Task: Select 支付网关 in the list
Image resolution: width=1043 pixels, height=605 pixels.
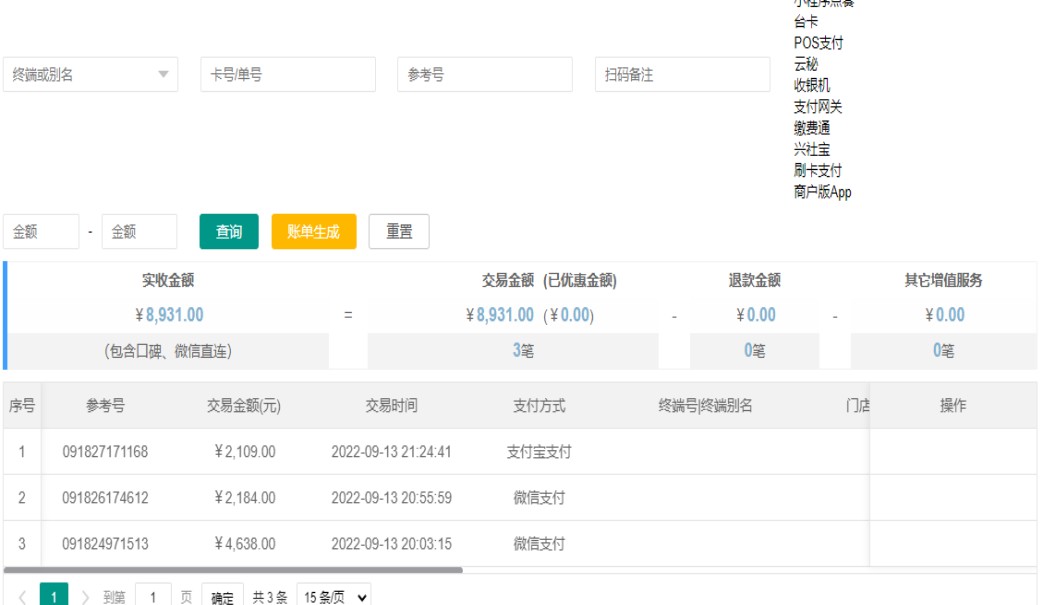Action: coord(818,107)
